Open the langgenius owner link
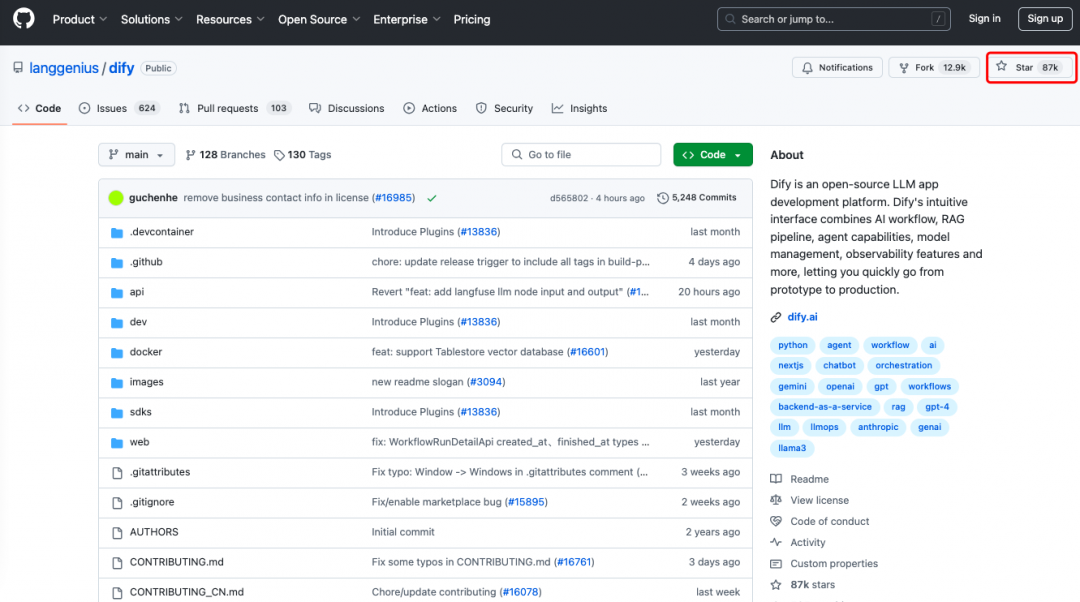1080x602 pixels. (64, 68)
